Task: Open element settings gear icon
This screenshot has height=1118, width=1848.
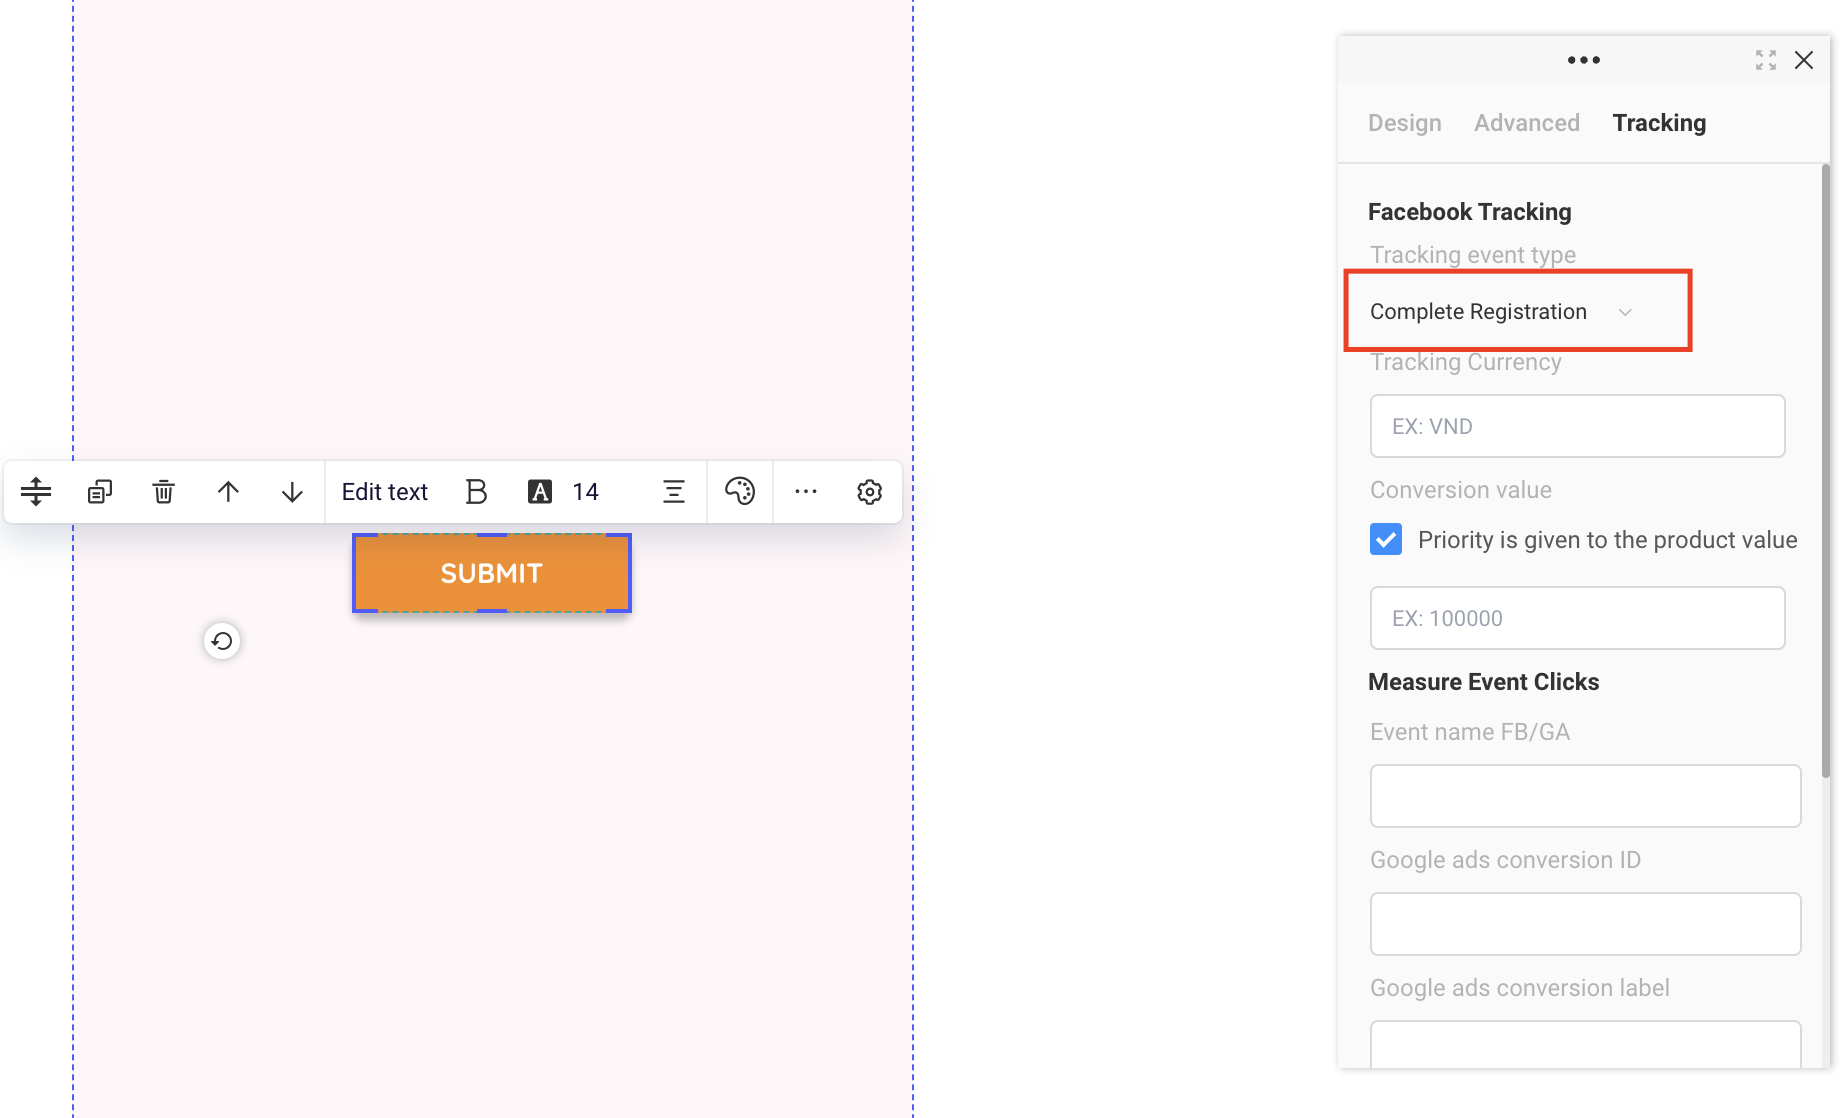Action: pyautogui.click(x=870, y=492)
